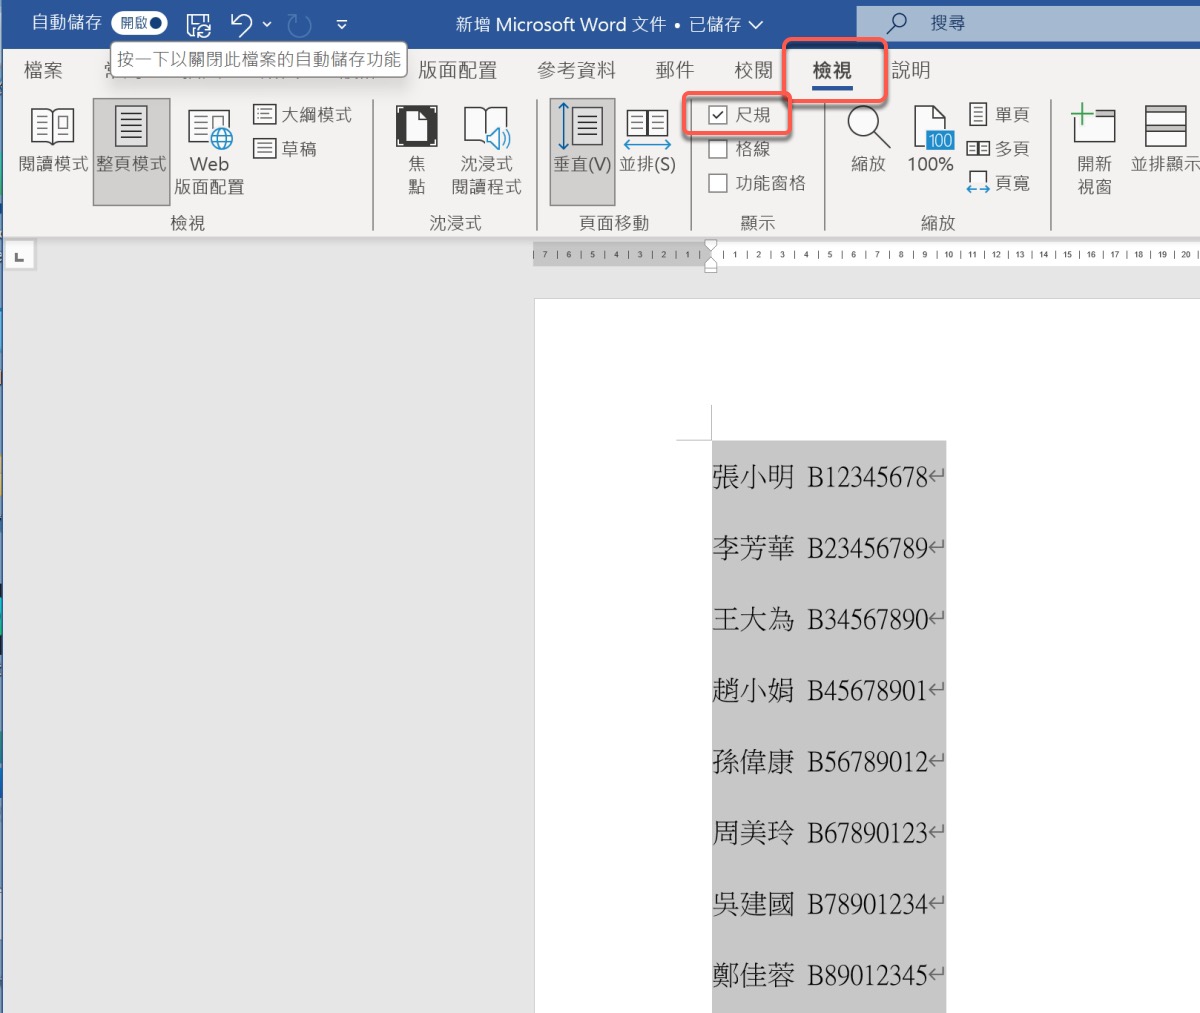
Task: Open a New Window (開新視窗)
Action: (x=1094, y=150)
